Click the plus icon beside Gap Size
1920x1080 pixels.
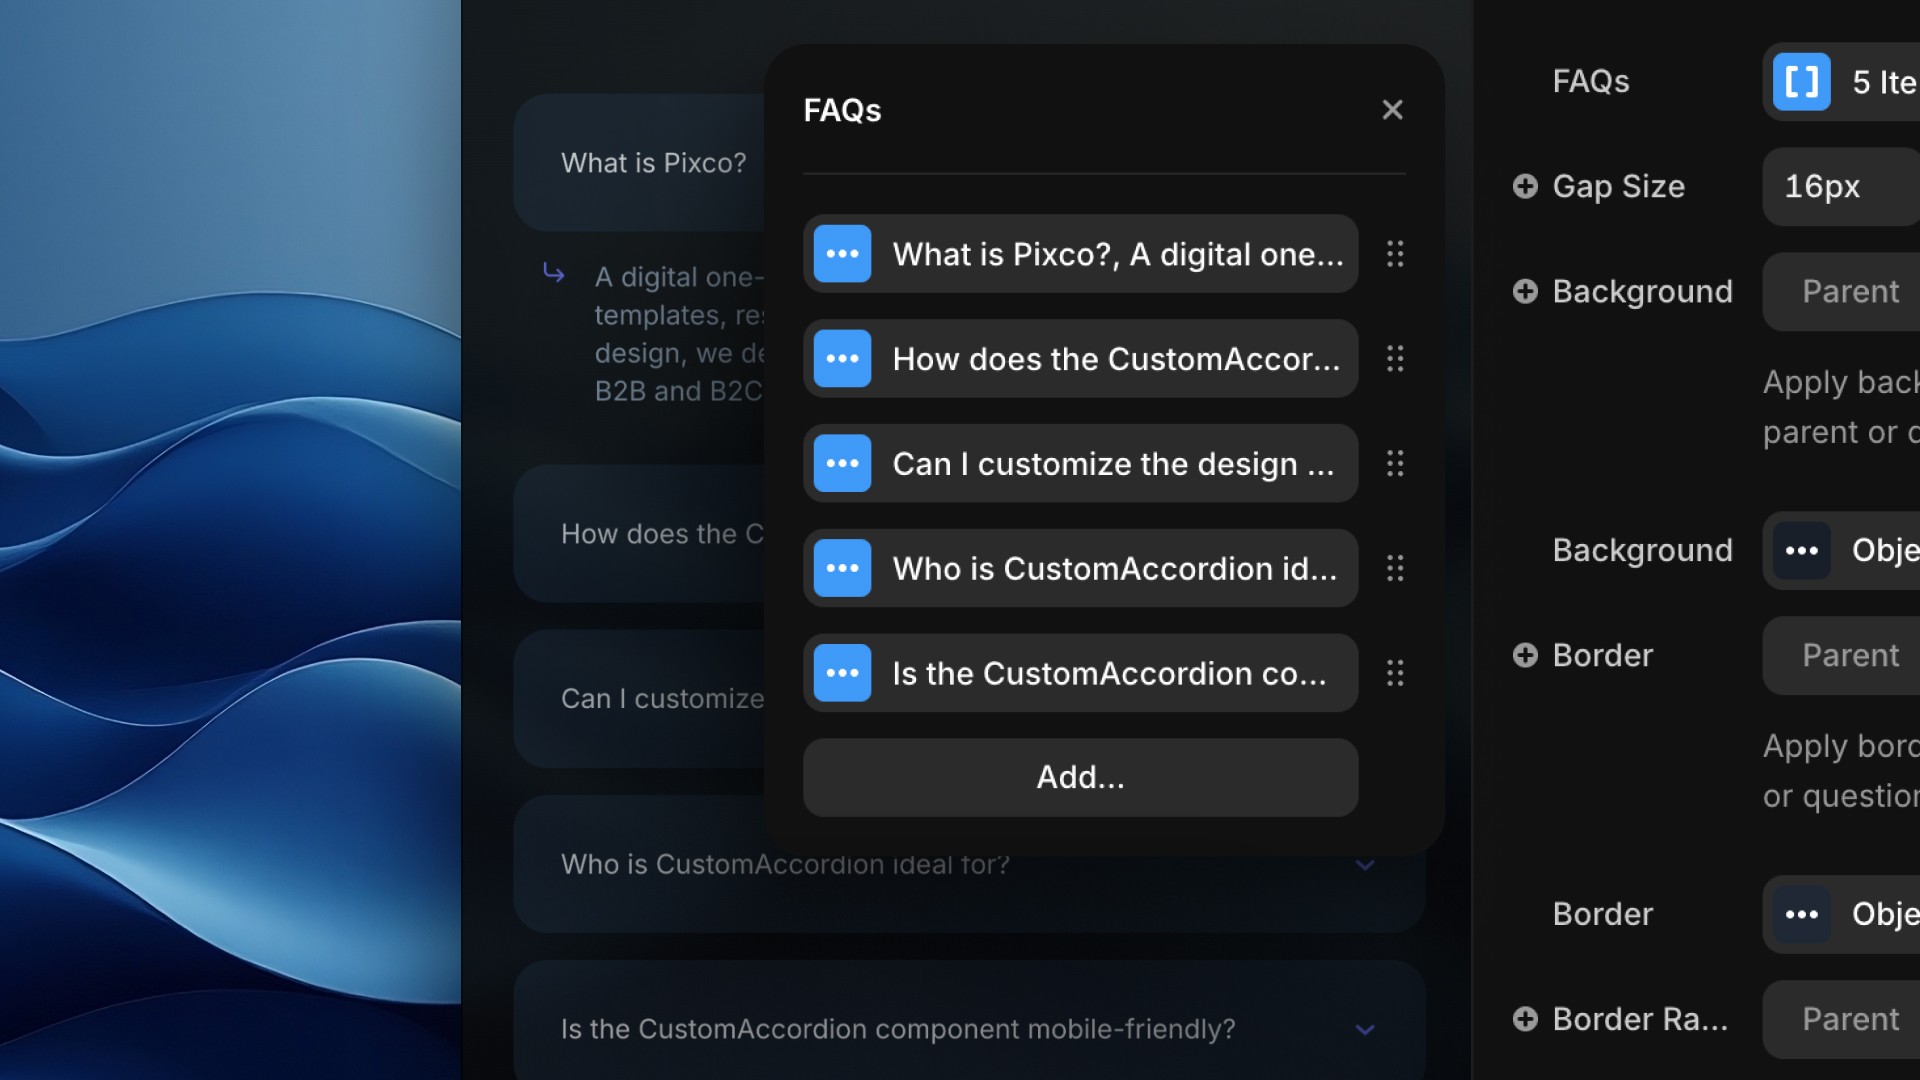(x=1525, y=186)
